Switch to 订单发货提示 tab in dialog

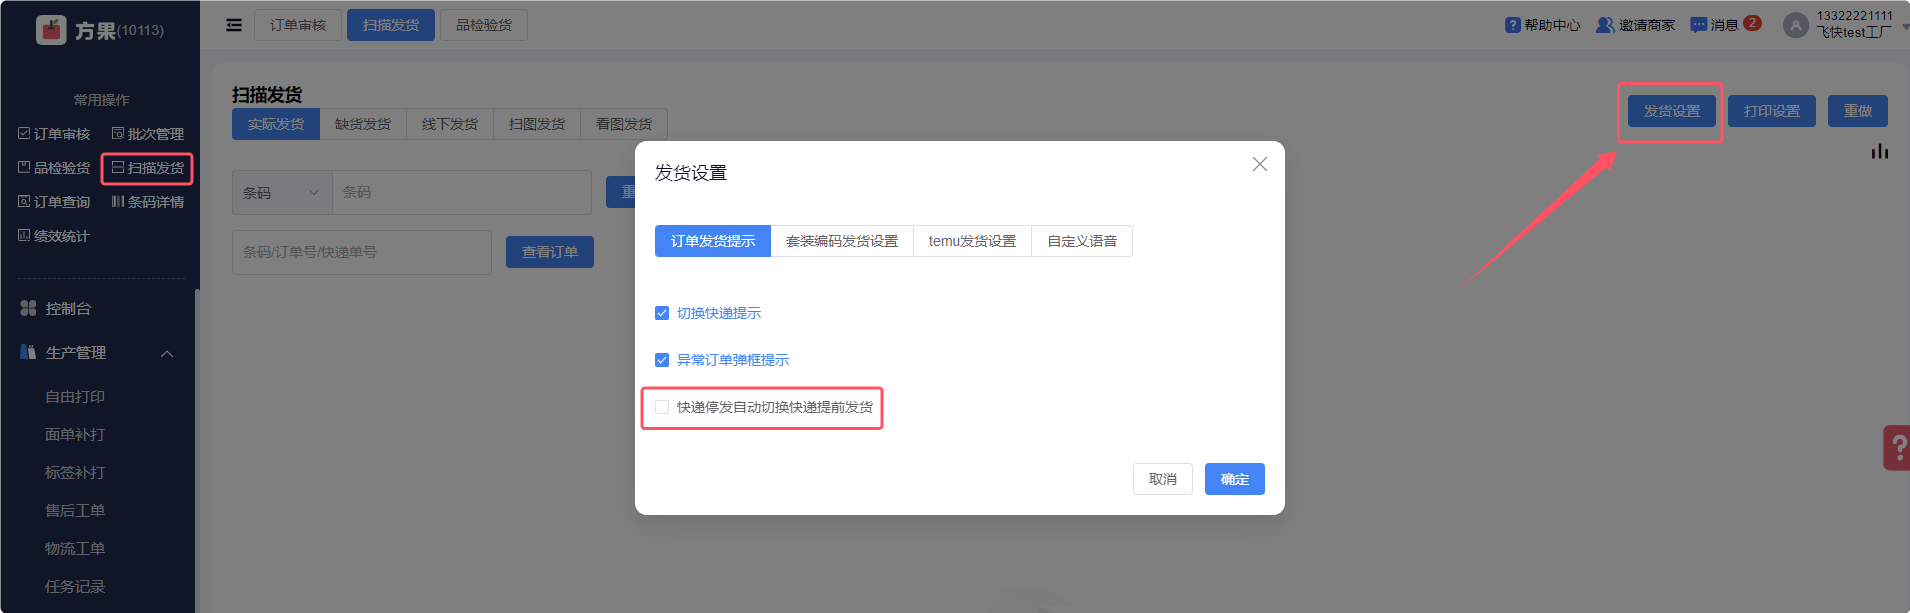pos(713,241)
